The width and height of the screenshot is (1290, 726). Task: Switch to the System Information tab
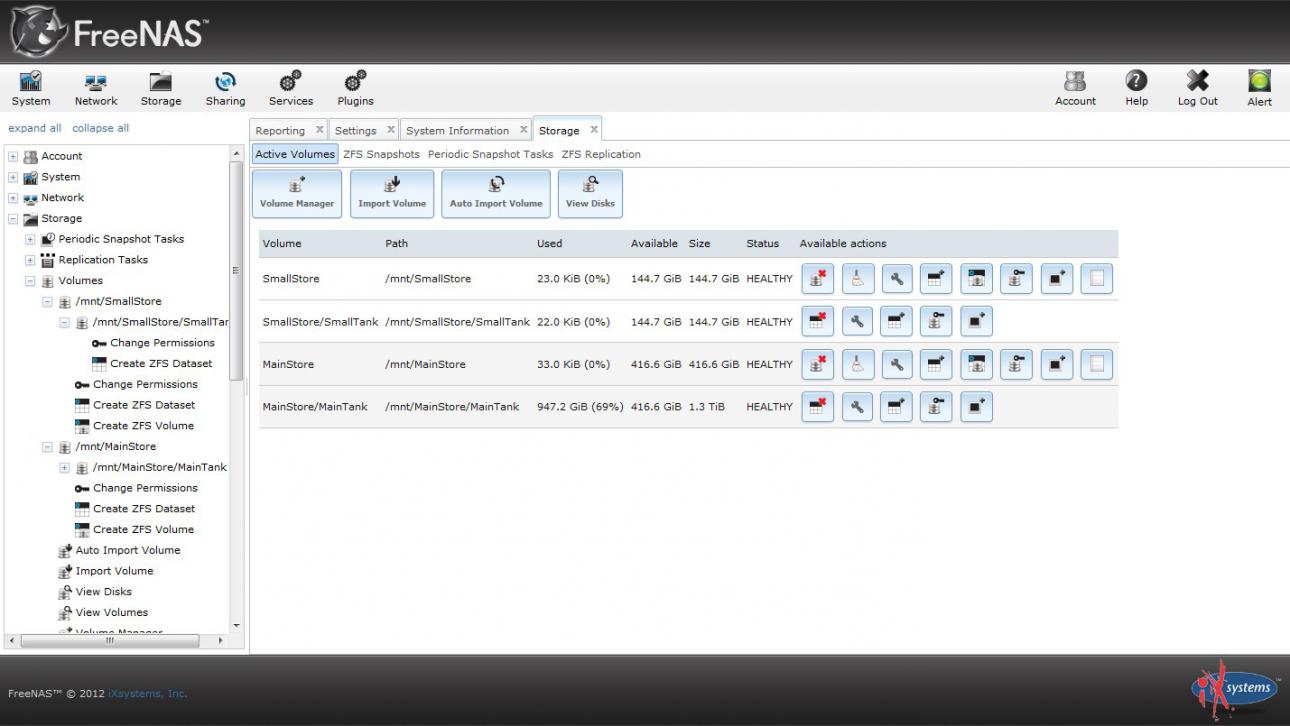[x=458, y=131]
